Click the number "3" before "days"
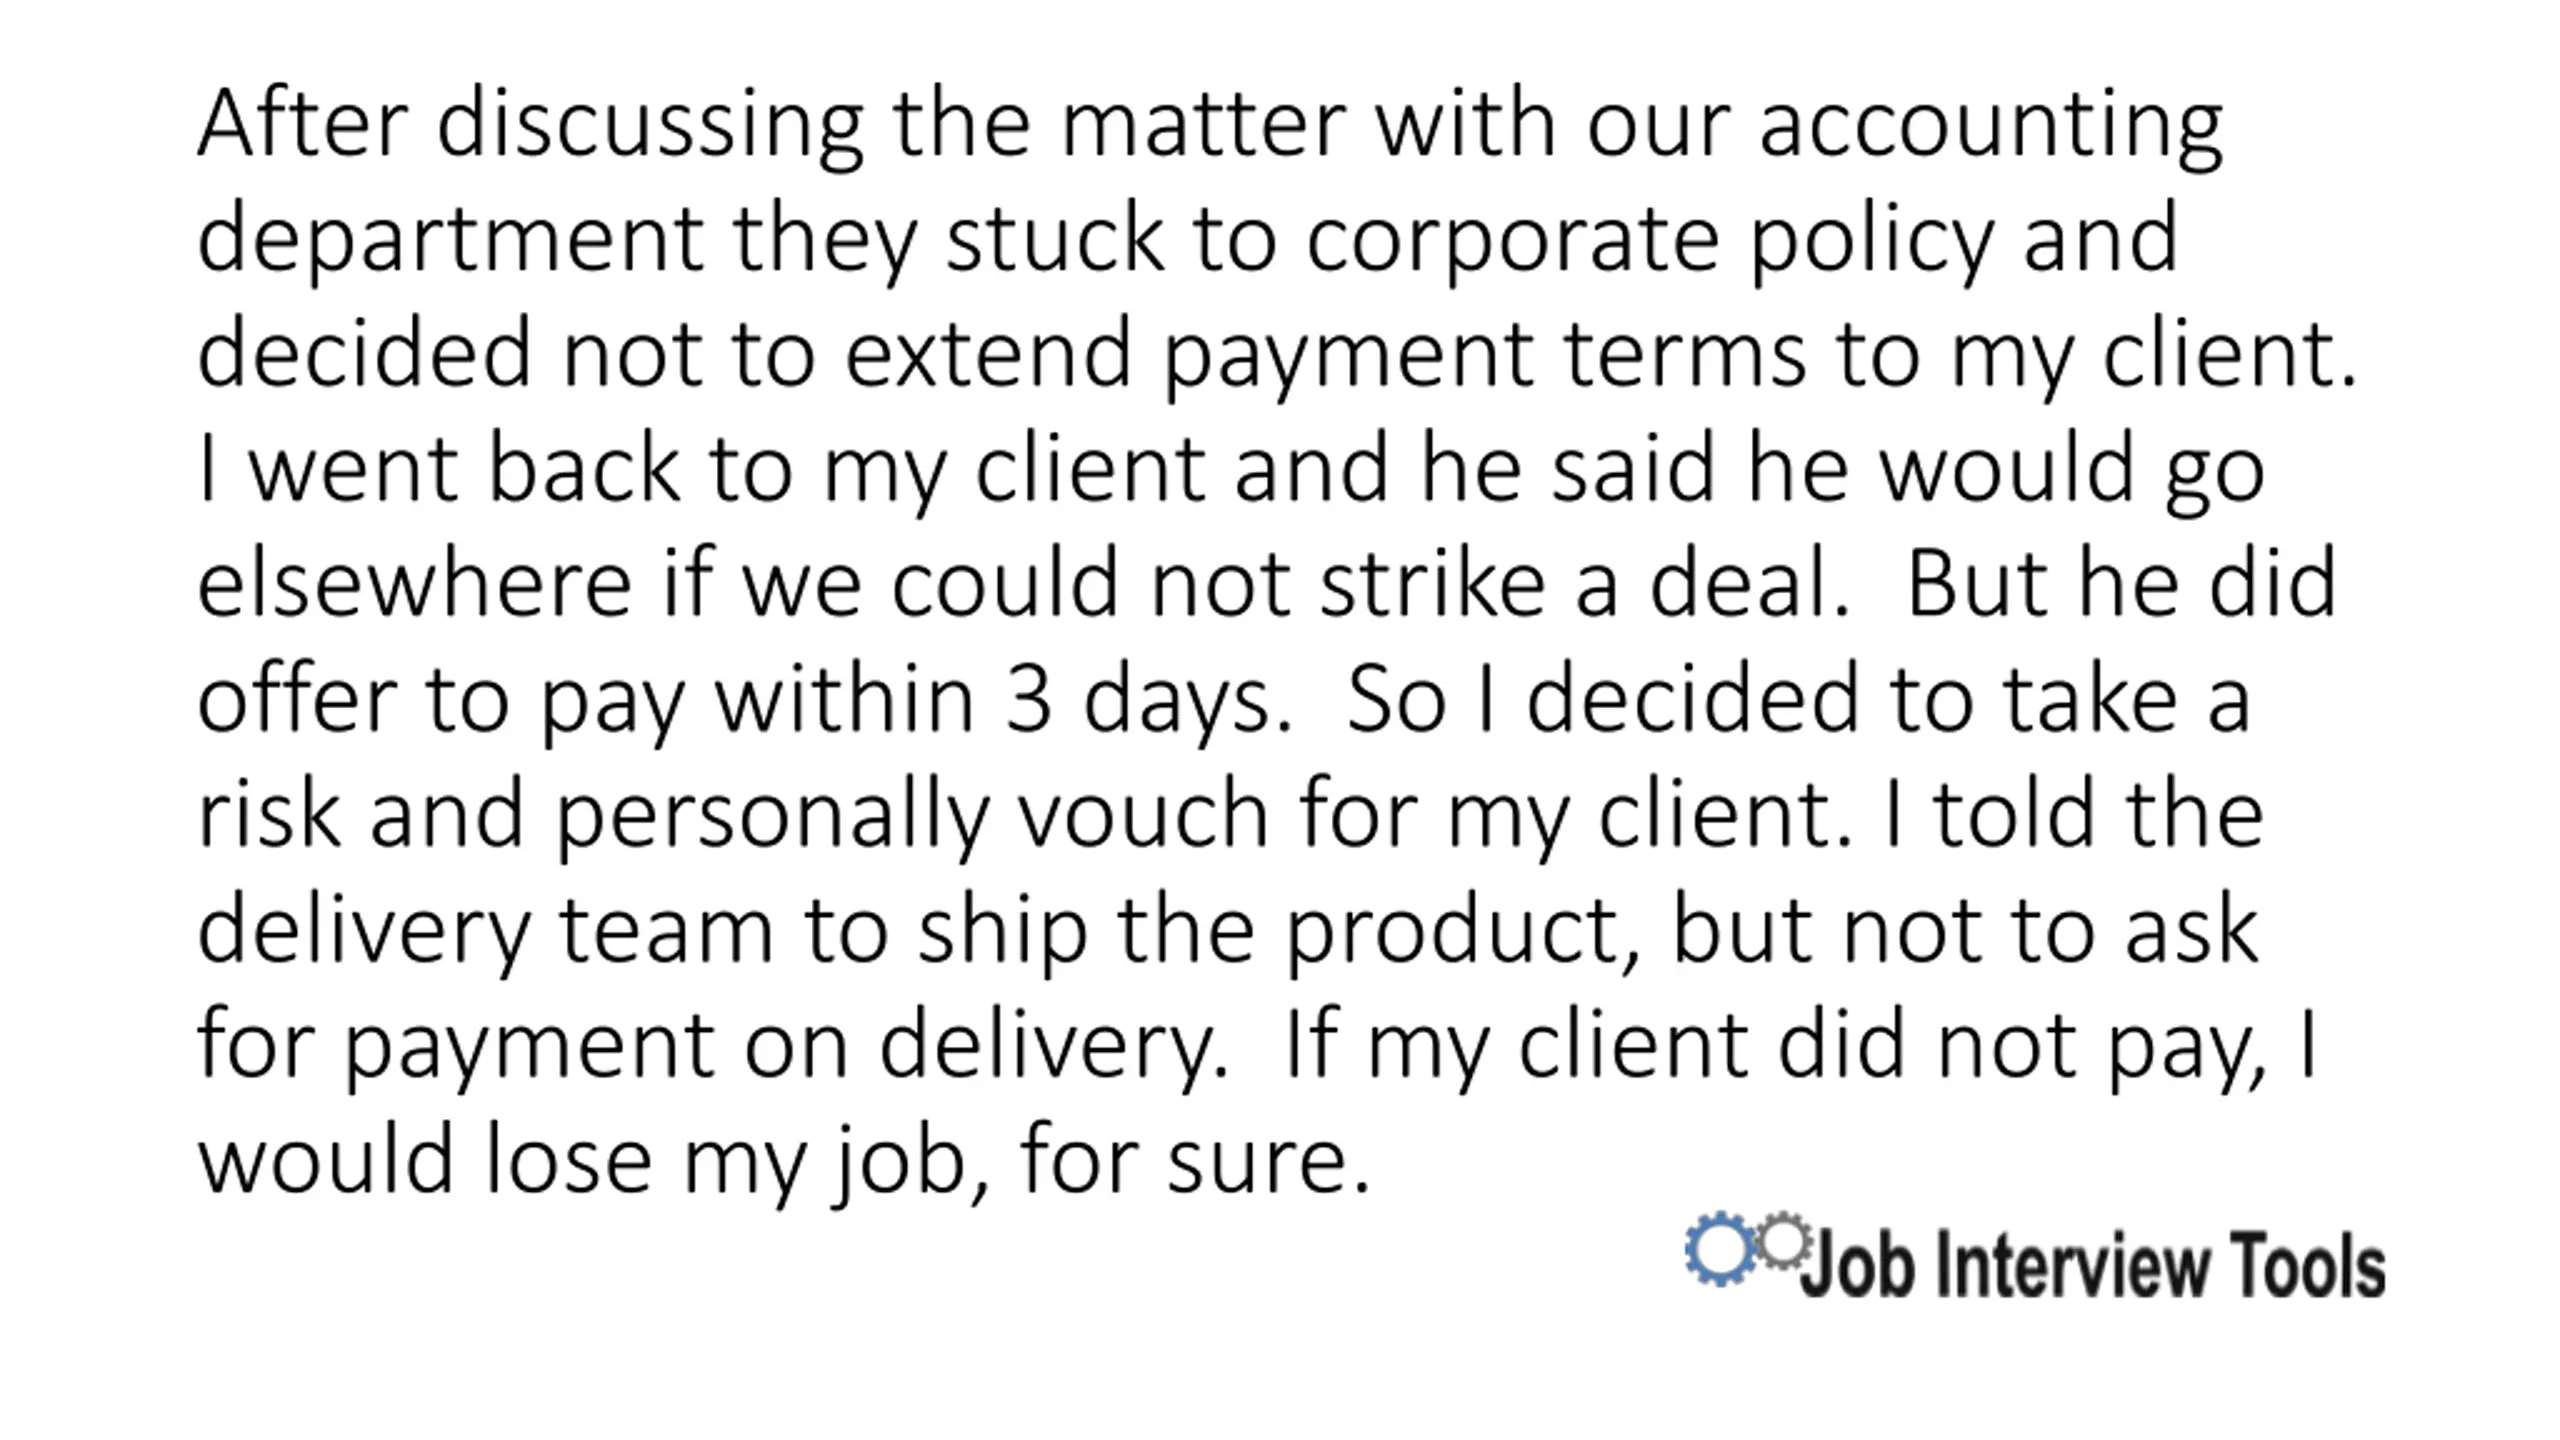This screenshot has height=1440, width=2560. (1028, 700)
